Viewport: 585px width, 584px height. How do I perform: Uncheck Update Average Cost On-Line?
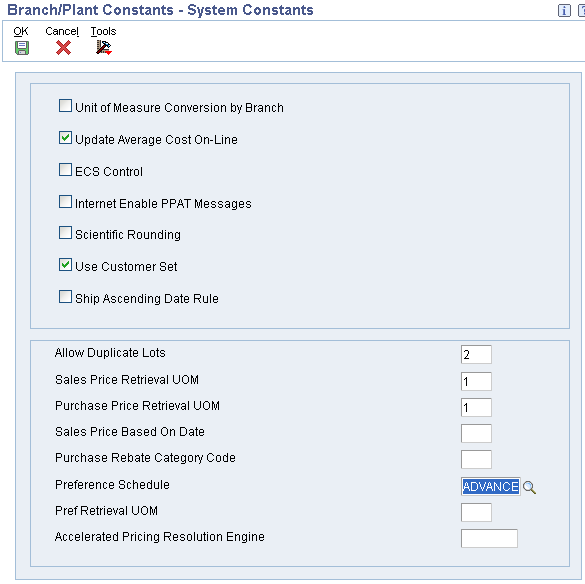click(x=65, y=138)
